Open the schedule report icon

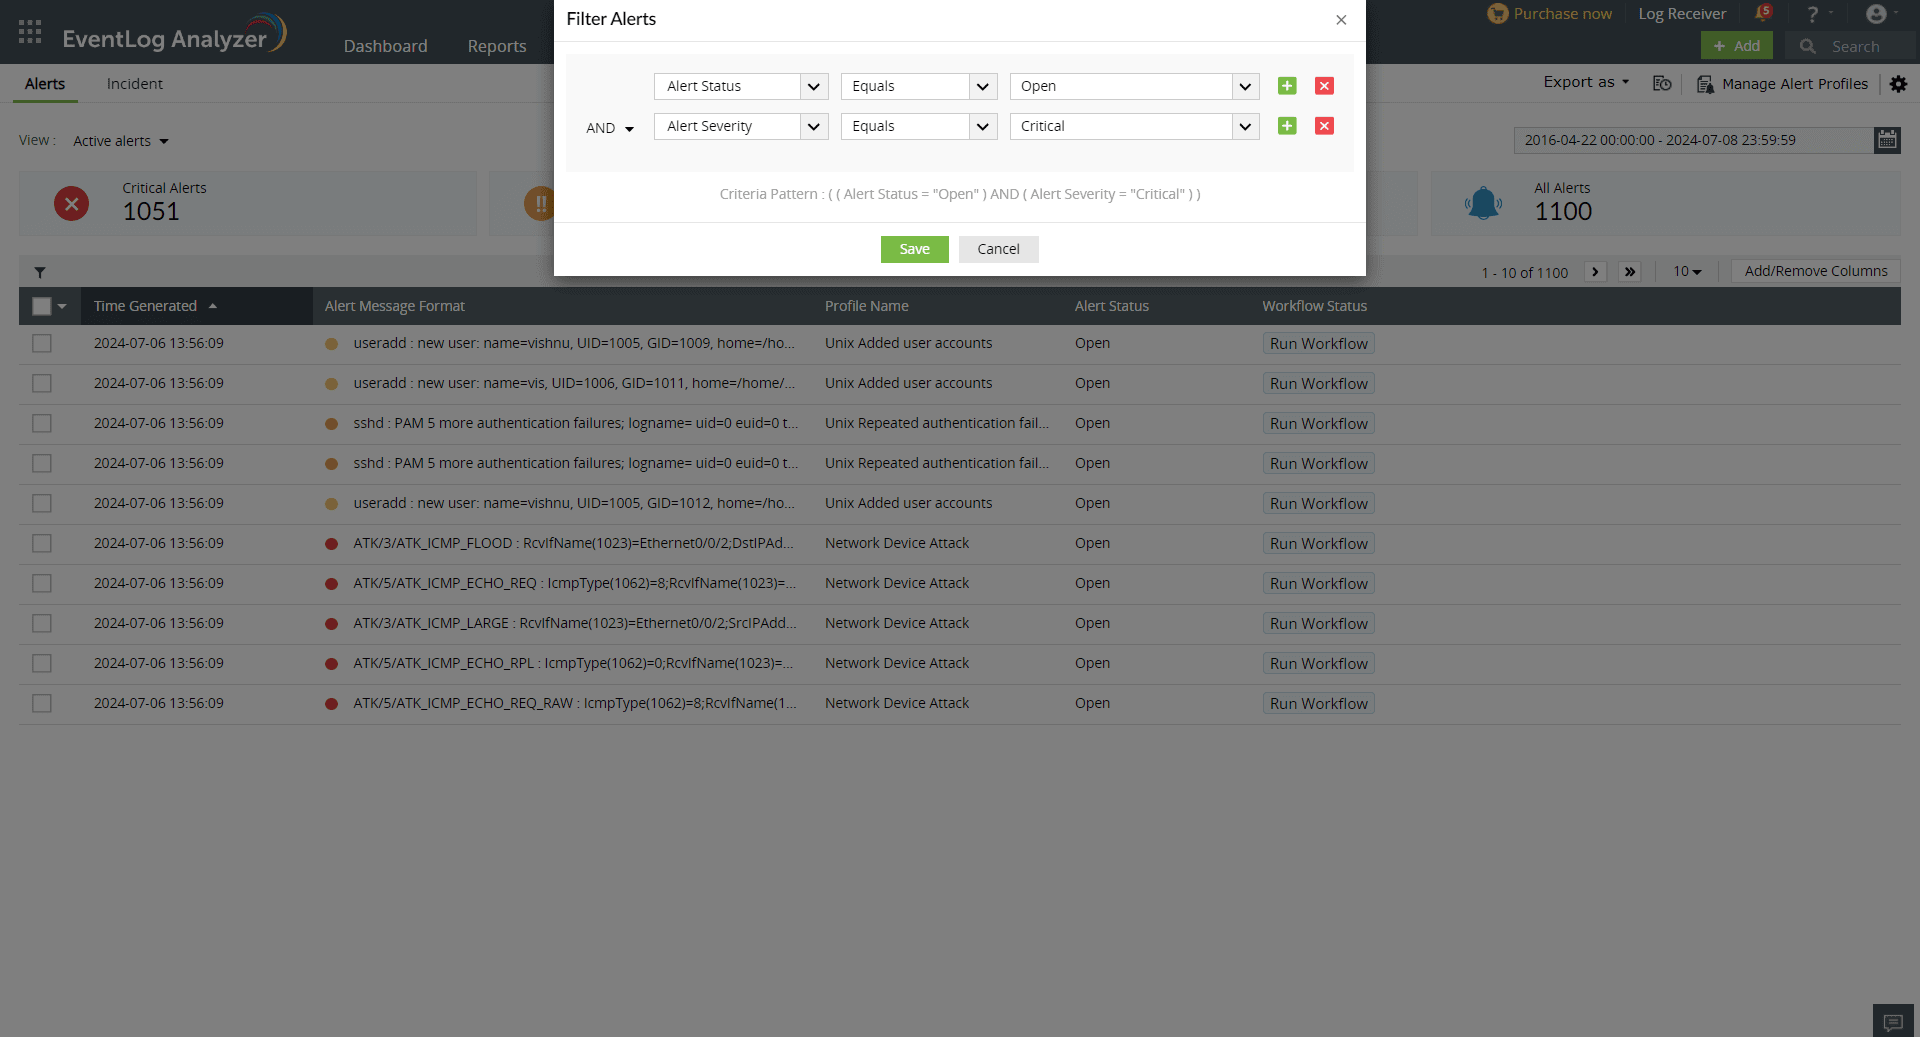pyautogui.click(x=1663, y=84)
